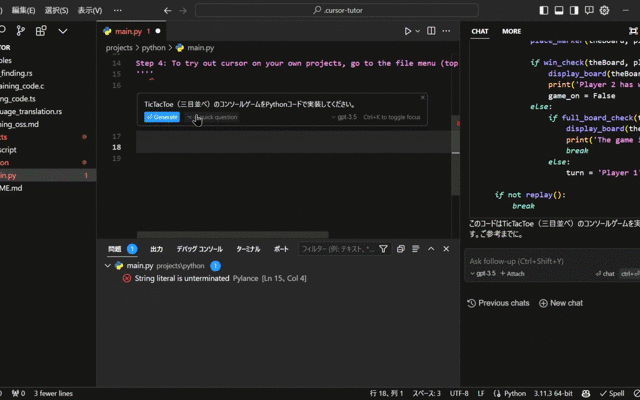Click the unsaved dot on main.py tab
The width and height of the screenshot is (640, 400).
tap(158, 31)
